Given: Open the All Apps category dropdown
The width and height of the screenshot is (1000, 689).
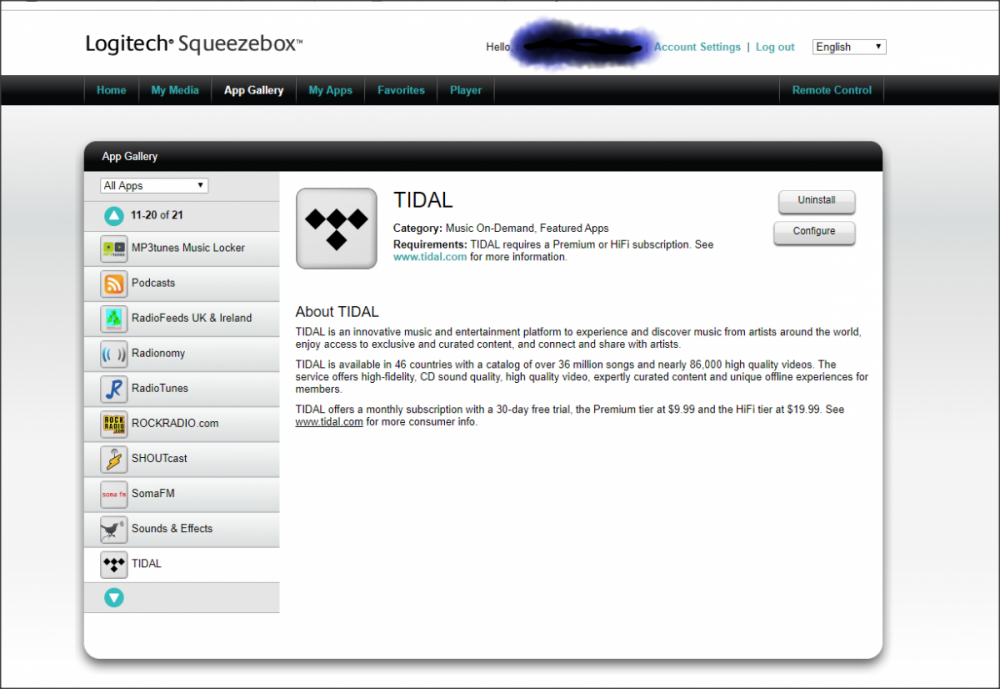Looking at the screenshot, I should click(x=154, y=186).
